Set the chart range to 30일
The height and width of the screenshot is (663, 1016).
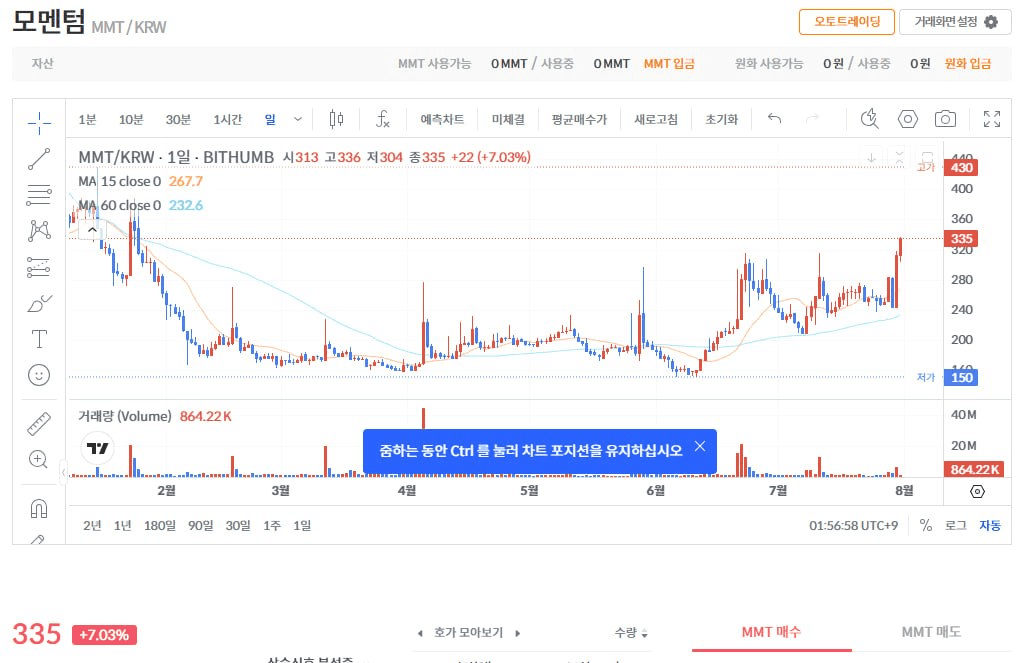click(238, 526)
